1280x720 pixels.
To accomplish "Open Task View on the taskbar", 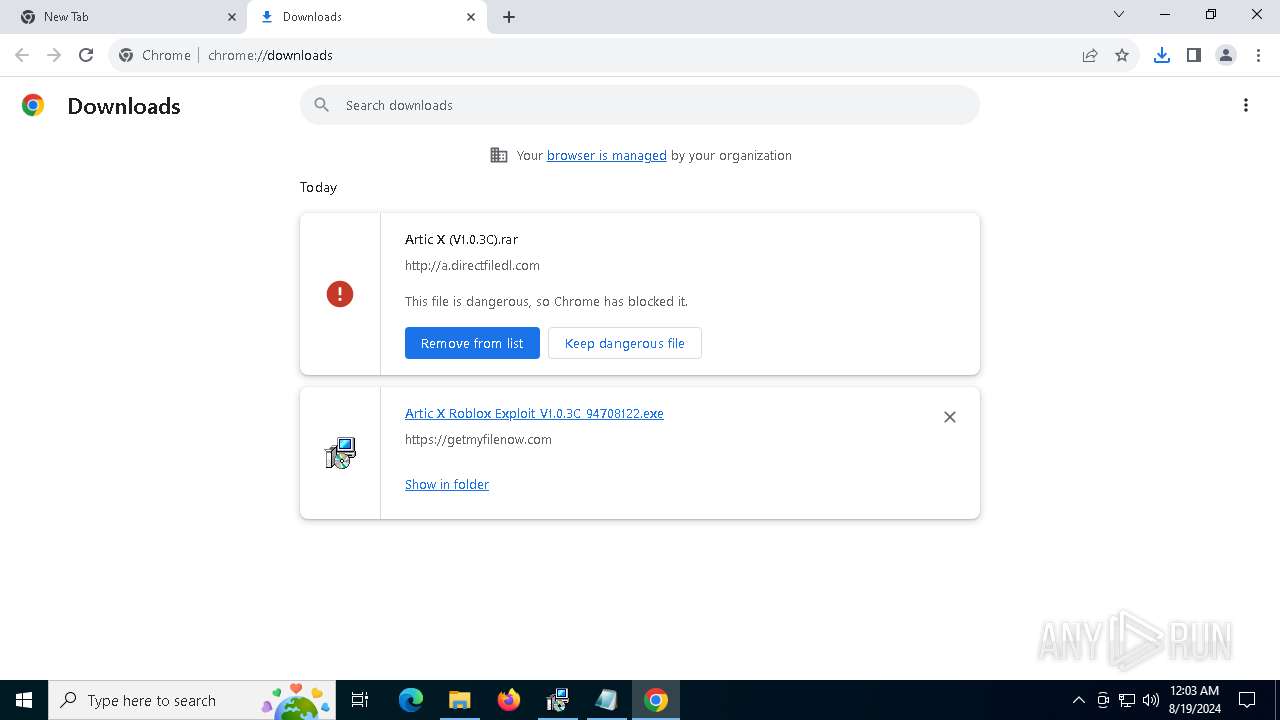I will (360, 700).
